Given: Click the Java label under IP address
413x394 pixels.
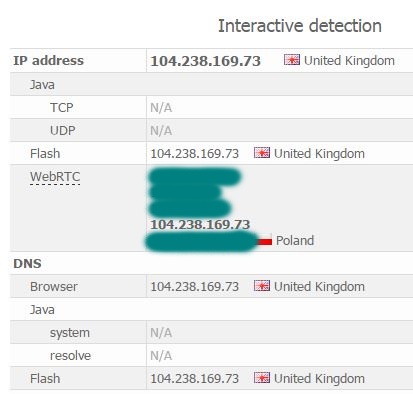Looking at the screenshot, I should click(x=42, y=84).
